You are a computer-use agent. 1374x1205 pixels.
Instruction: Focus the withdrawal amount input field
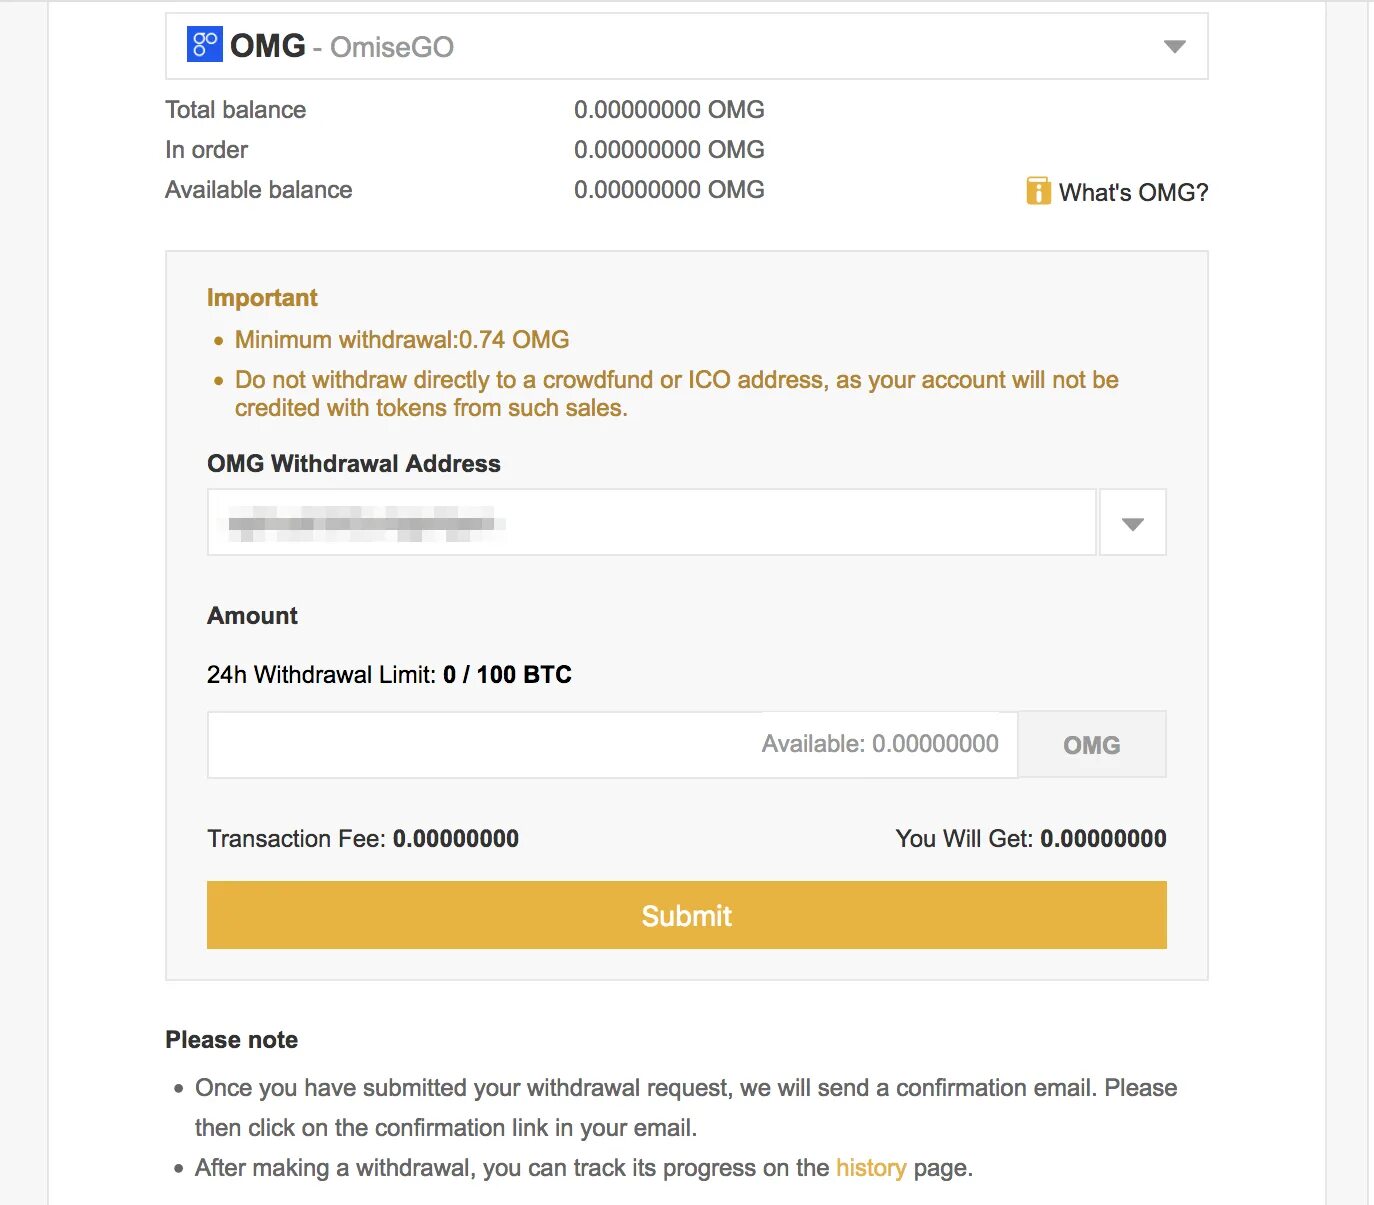click(x=612, y=744)
